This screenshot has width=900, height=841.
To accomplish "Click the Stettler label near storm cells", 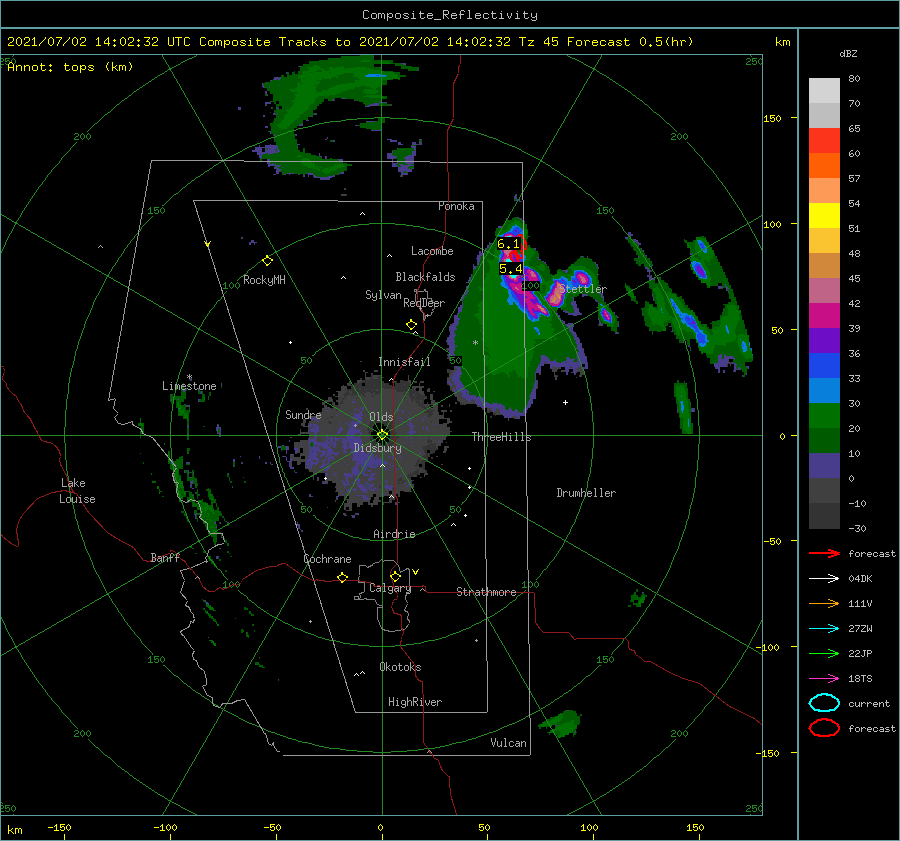I will (x=583, y=289).
